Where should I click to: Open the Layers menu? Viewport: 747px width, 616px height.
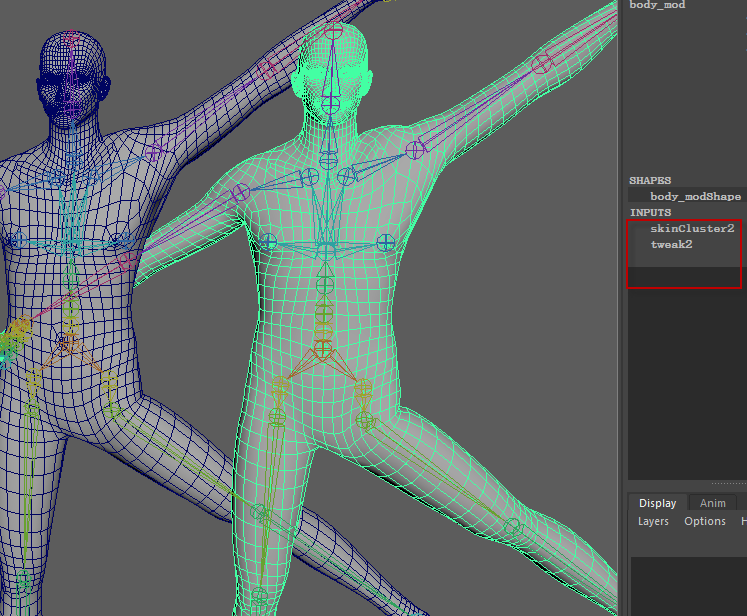pos(653,521)
